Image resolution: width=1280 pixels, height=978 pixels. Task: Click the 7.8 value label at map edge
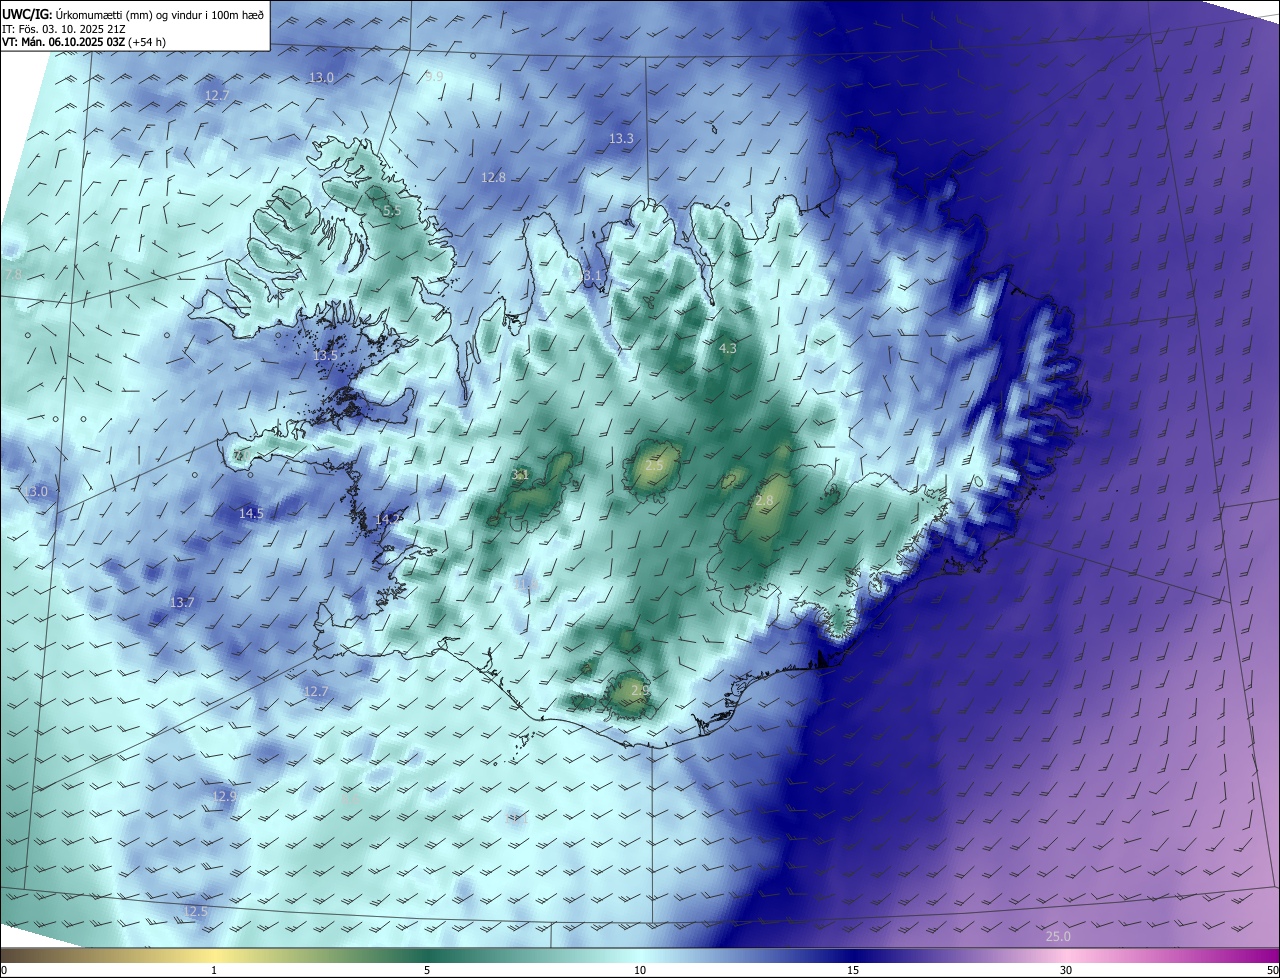[13, 274]
